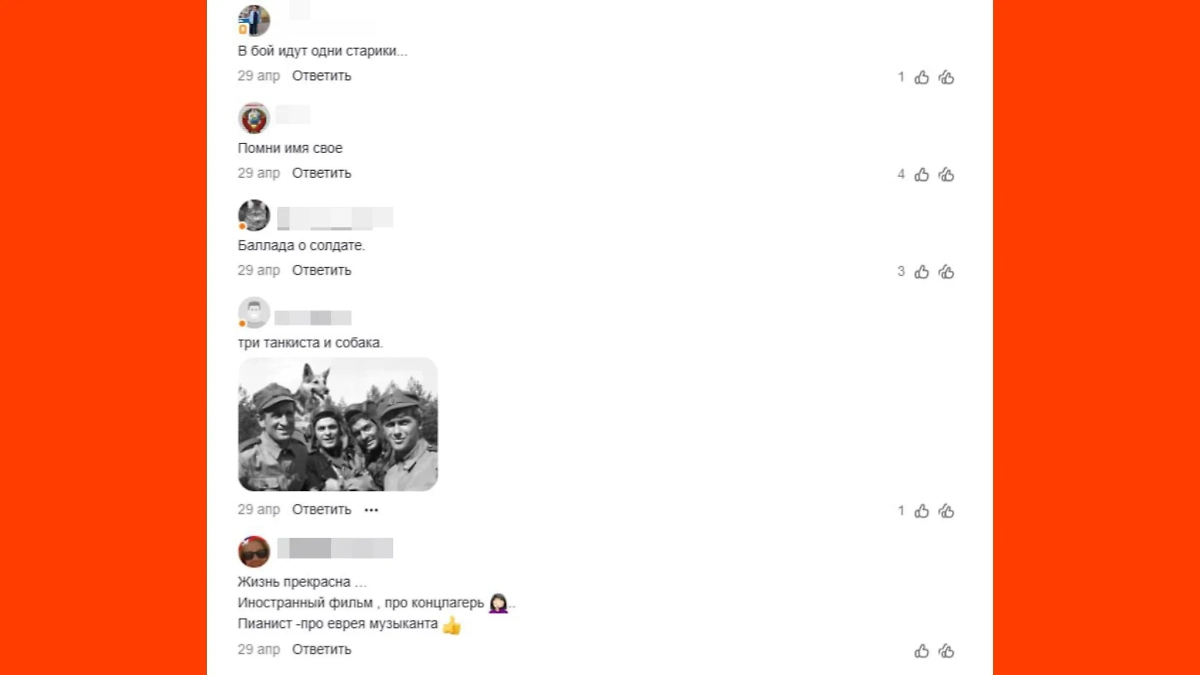Like the 'Жизнь прекрасна' comment
Viewport: 1200px width, 675px height.
click(922, 651)
